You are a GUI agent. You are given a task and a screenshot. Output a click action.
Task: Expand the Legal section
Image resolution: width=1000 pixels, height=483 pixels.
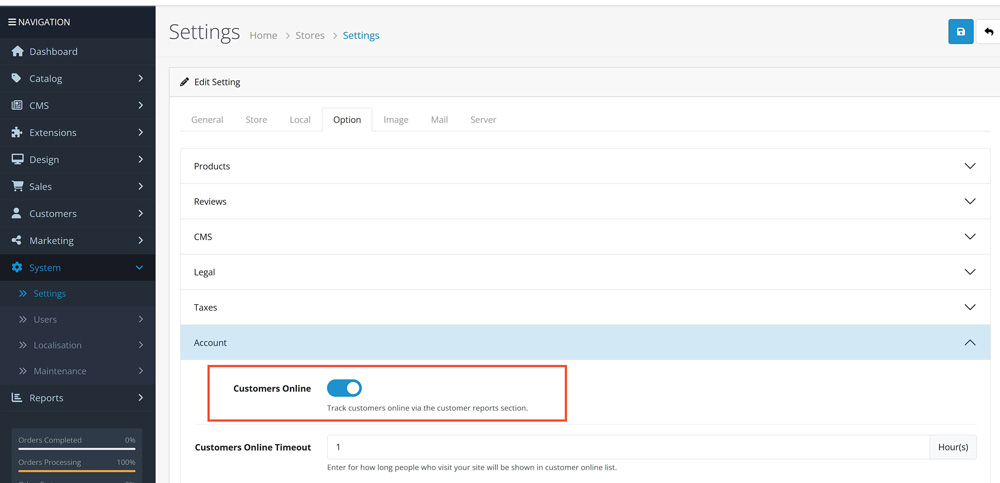tap(585, 272)
